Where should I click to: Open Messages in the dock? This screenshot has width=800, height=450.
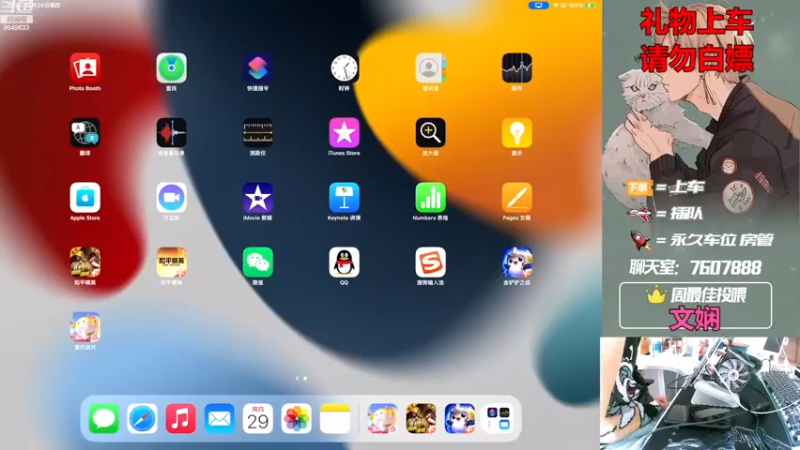(104, 418)
